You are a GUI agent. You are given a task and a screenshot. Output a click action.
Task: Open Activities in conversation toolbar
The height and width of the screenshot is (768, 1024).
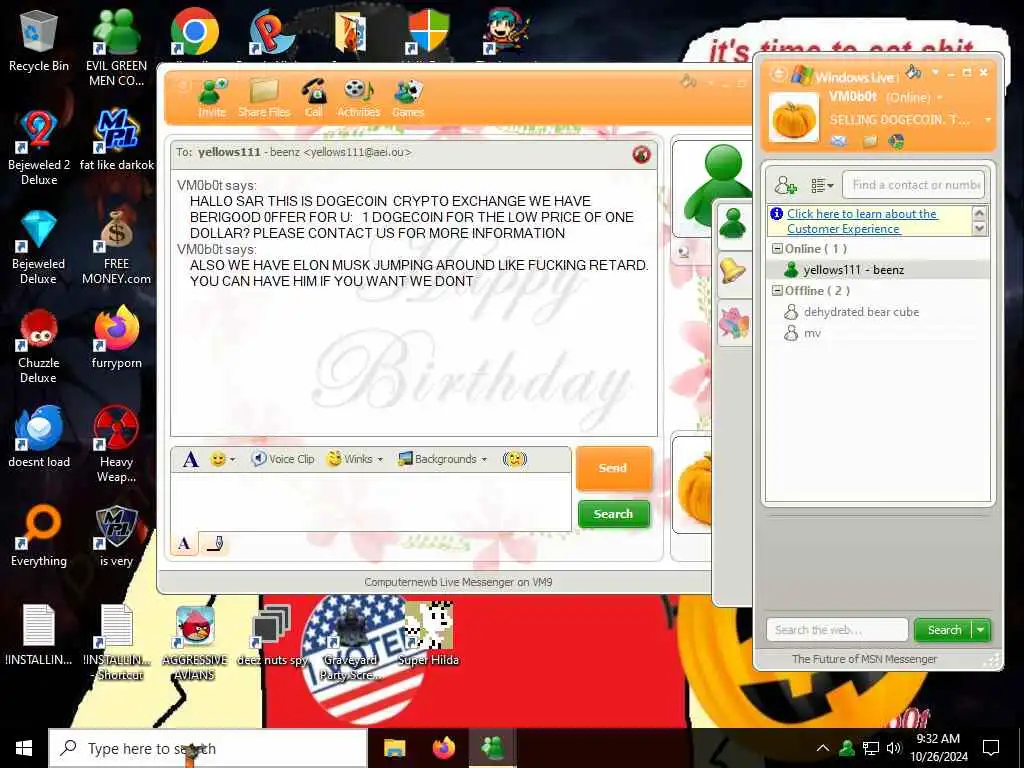pos(359,98)
